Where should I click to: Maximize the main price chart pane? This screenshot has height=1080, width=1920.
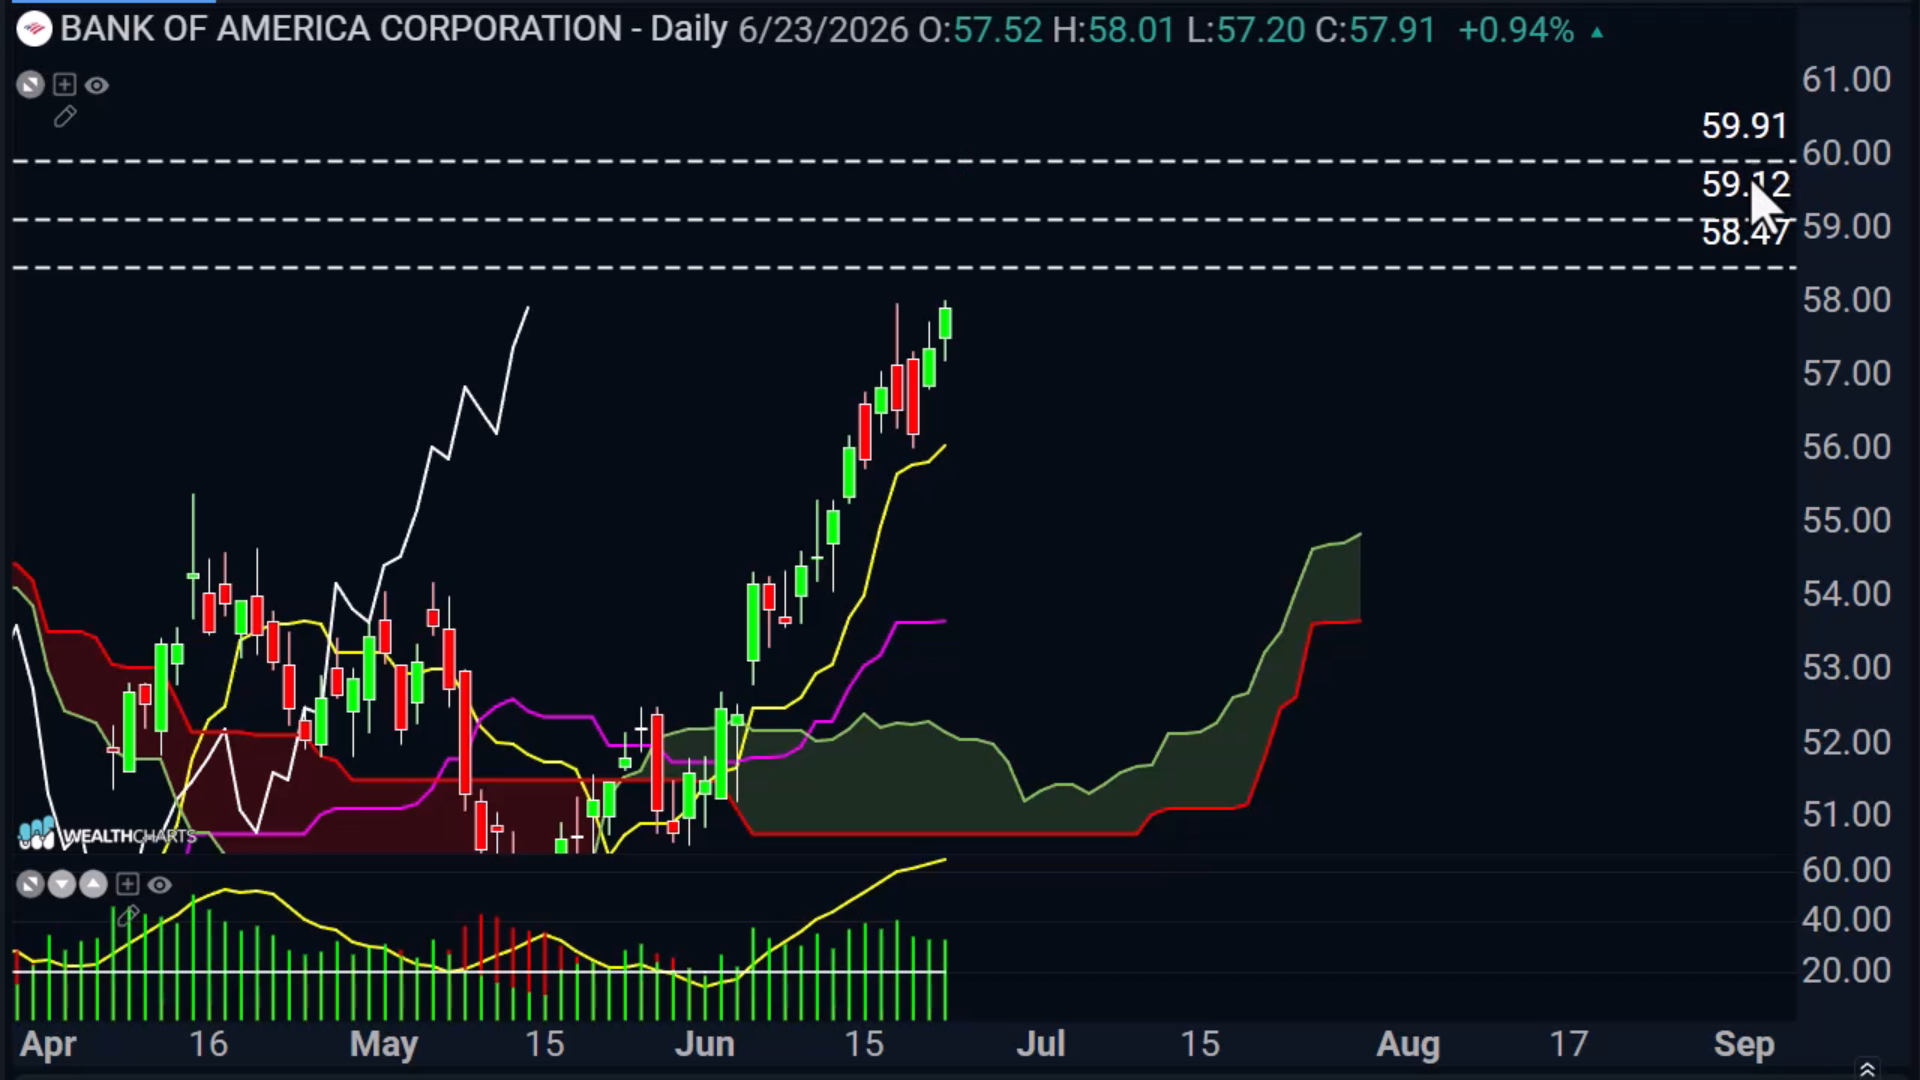pyautogui.click(x=30, y=85)
